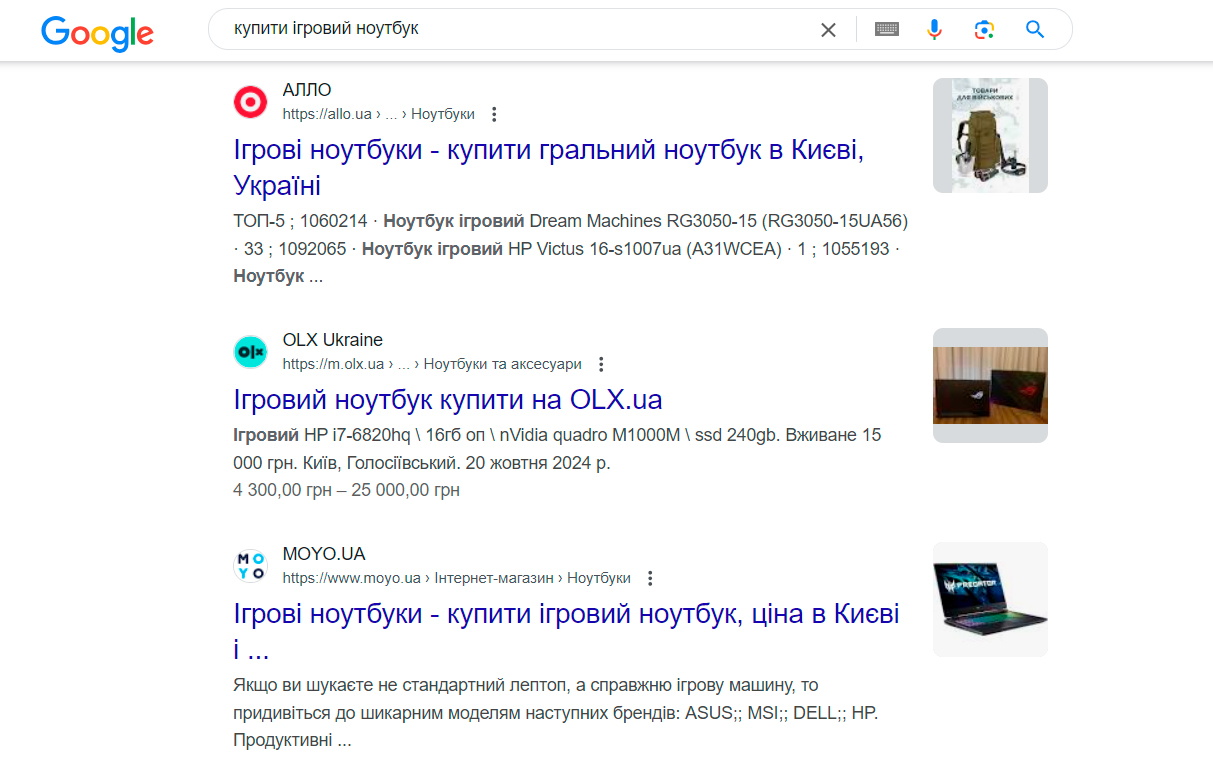
Task: Click the MOYO.UA site name
Action: (324, 554)
